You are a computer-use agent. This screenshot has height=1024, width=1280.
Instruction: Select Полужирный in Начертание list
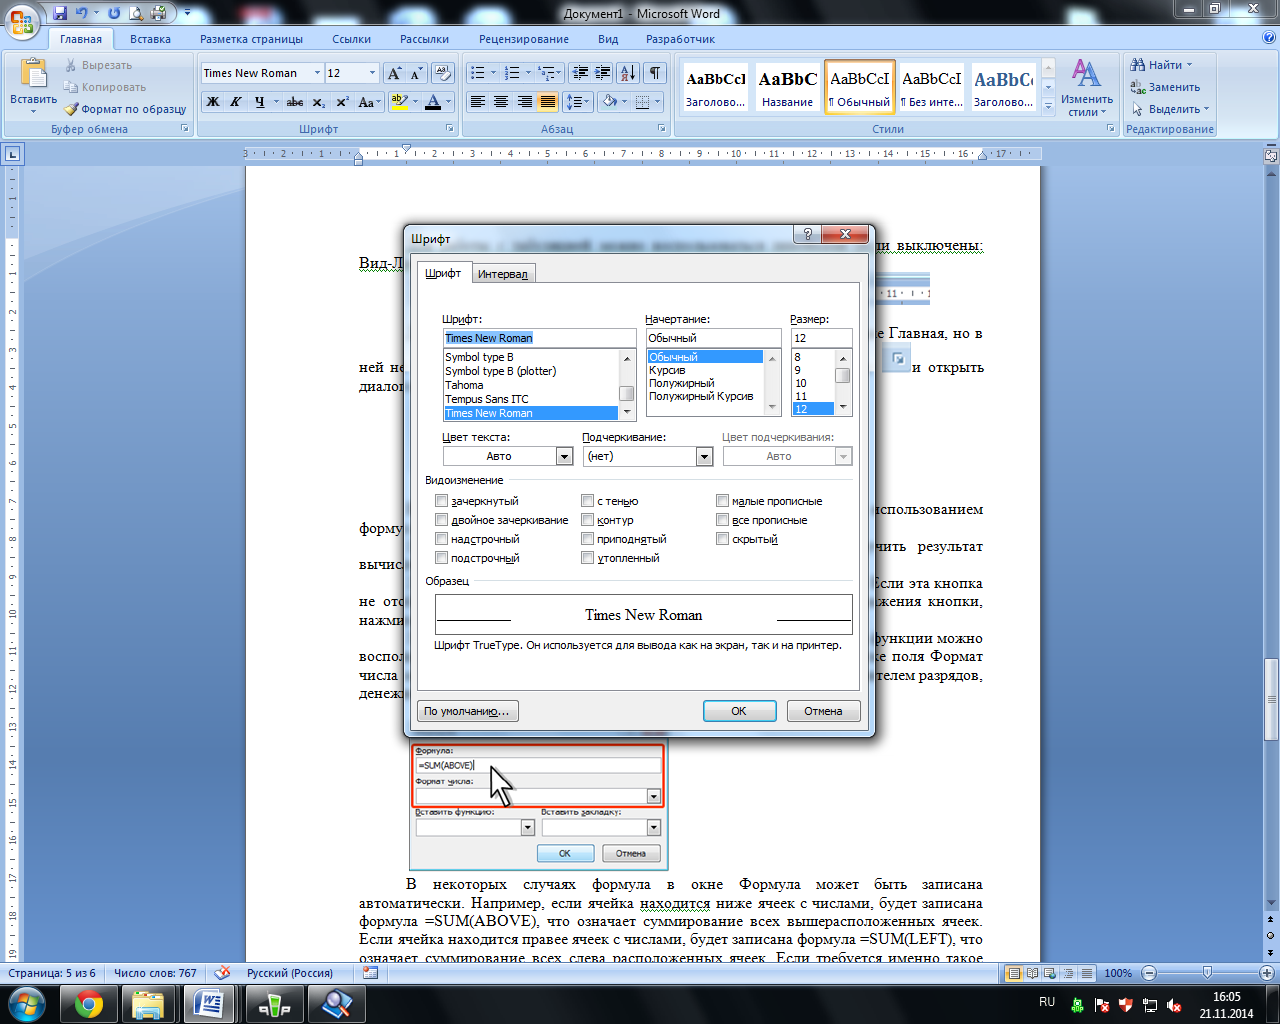(x=705, y=383)
